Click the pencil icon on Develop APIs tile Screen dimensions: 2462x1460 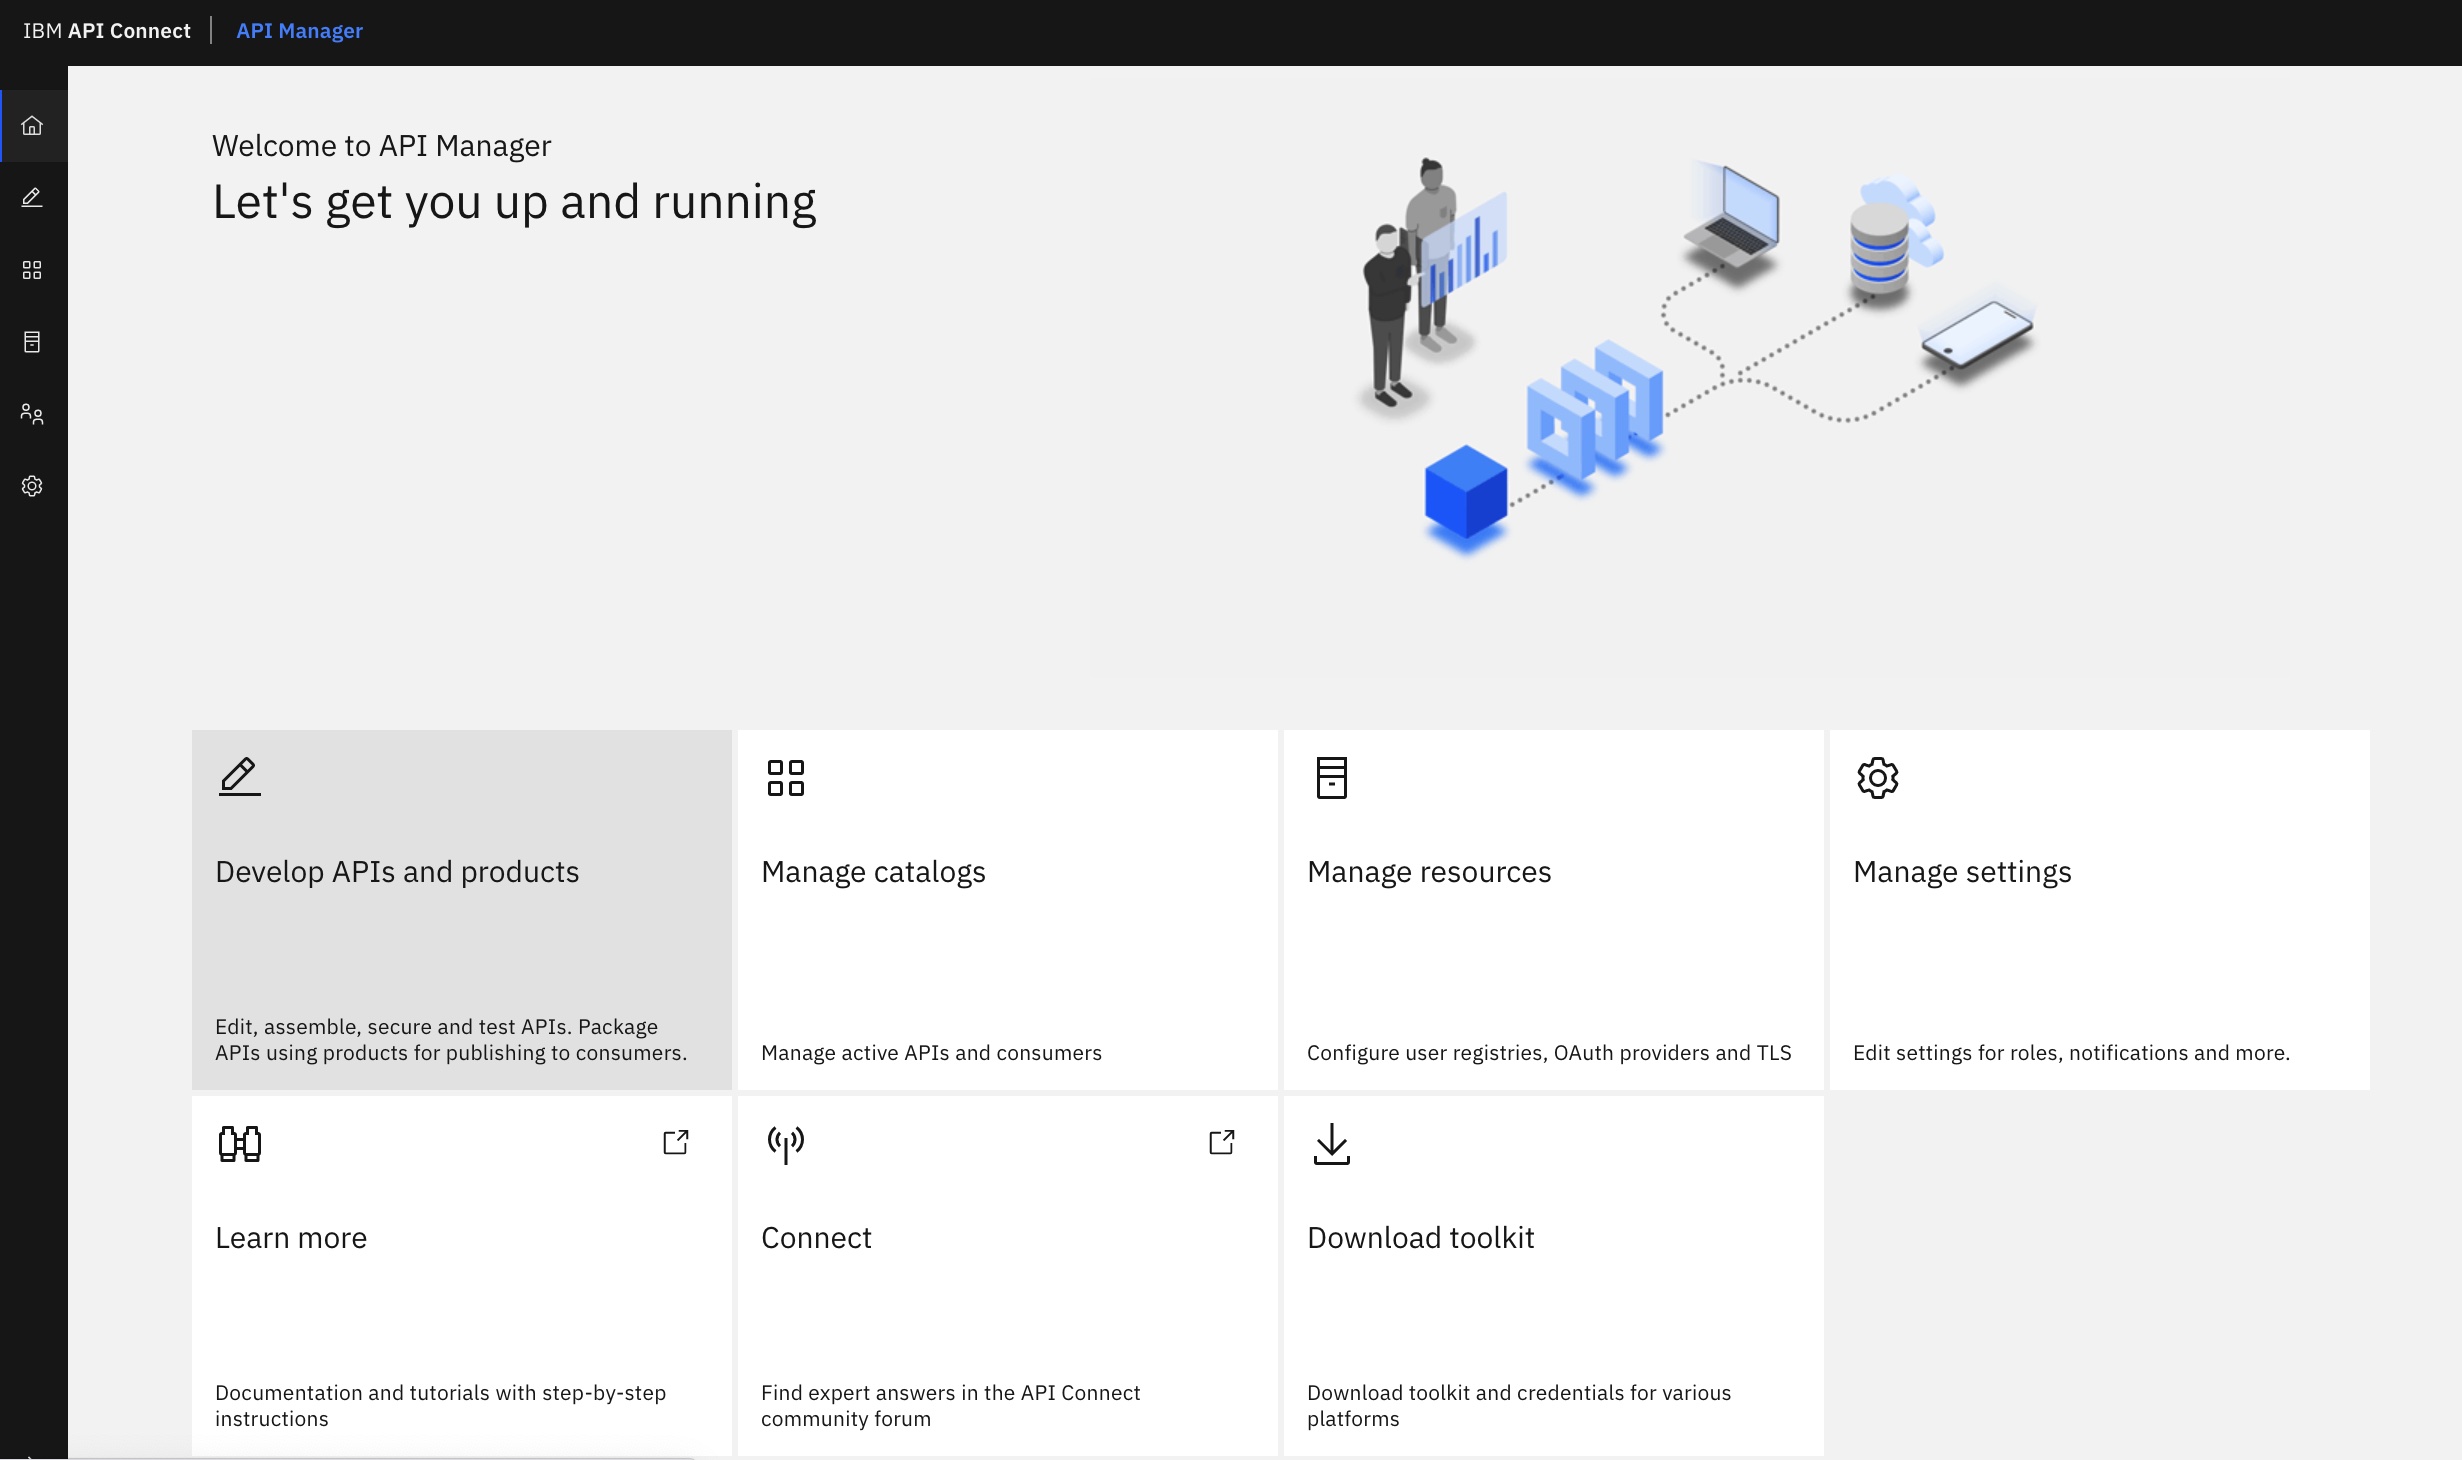point(239,777)
